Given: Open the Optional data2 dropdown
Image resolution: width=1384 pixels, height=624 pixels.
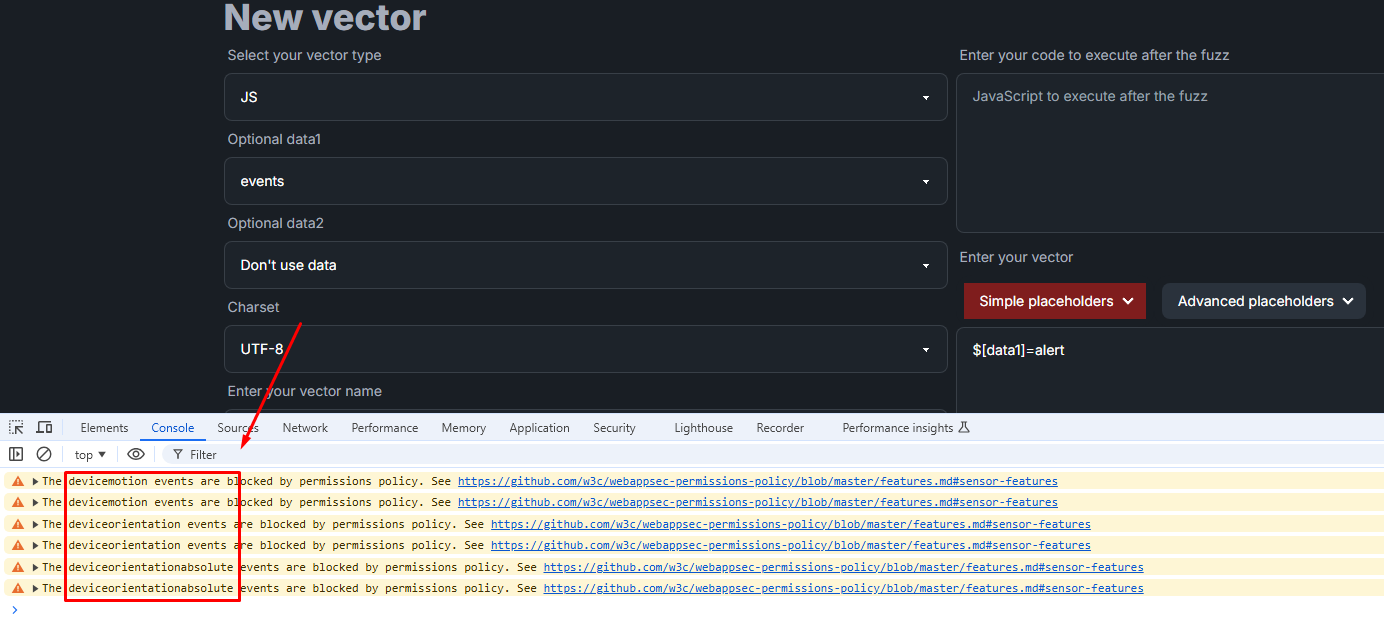Looking at the screenshot, I should pos(585,265).
